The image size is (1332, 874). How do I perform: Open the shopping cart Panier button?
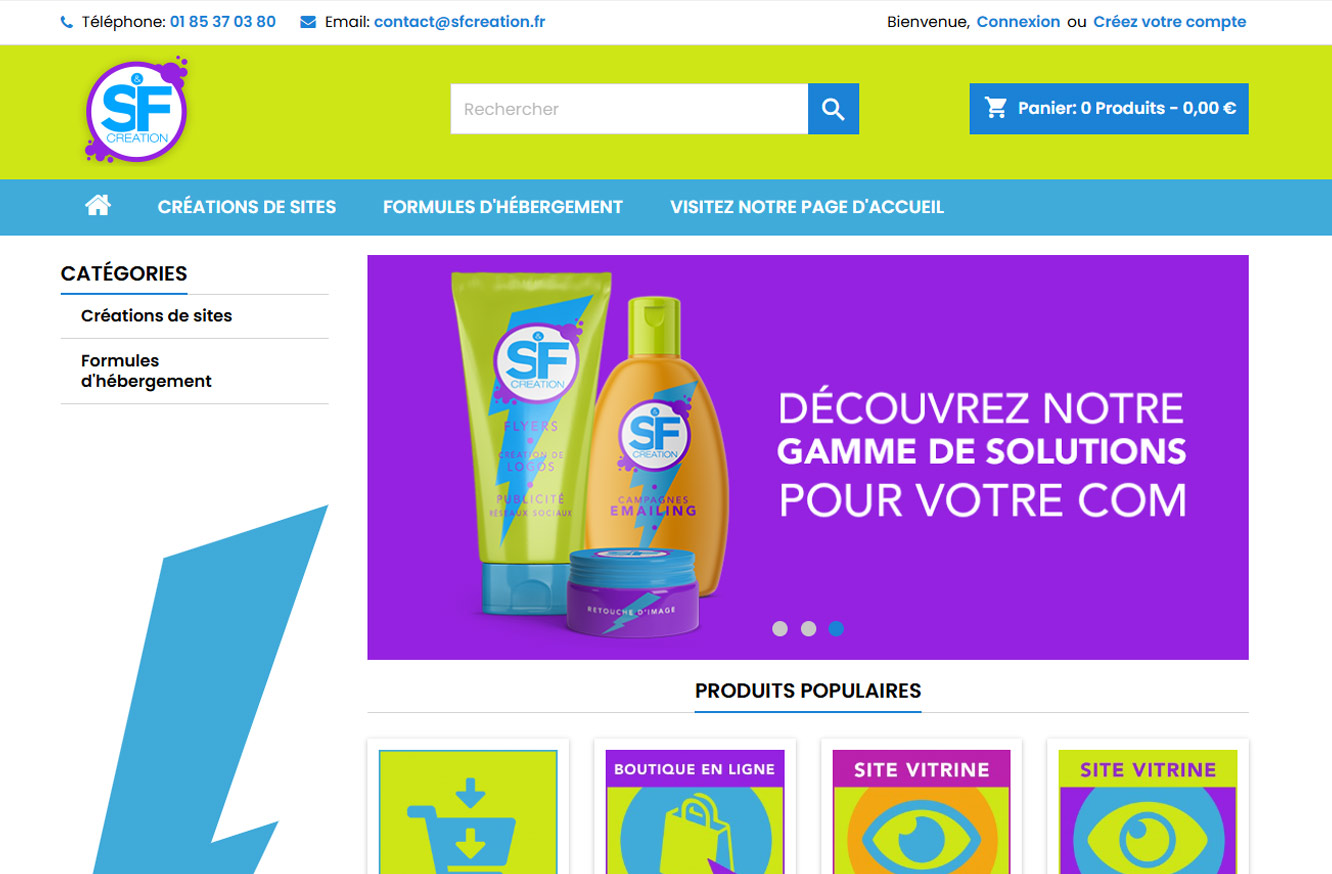coord(1109,108)
